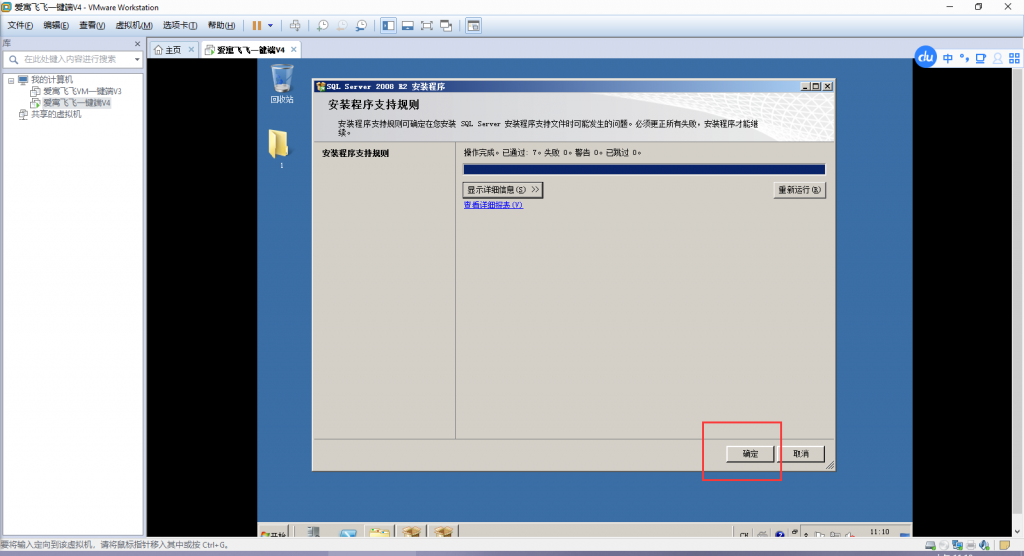Select 我的计算机 in the library tree
The width and height of the screenshot is (1024, 556).
tap(52, 80)
